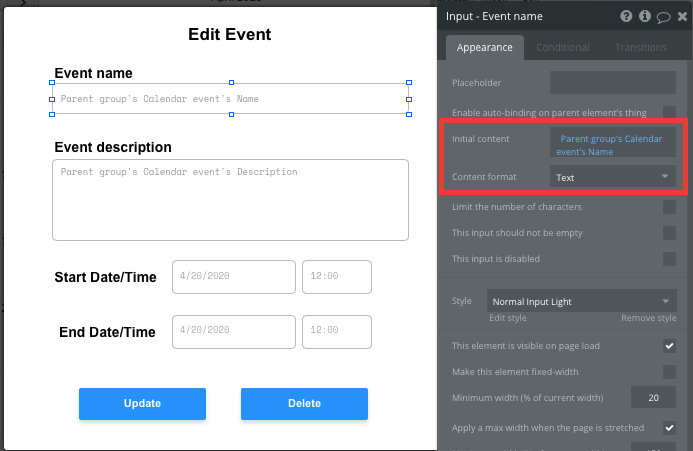
Task: Select the End date picker input
Action: pos(234,332)
